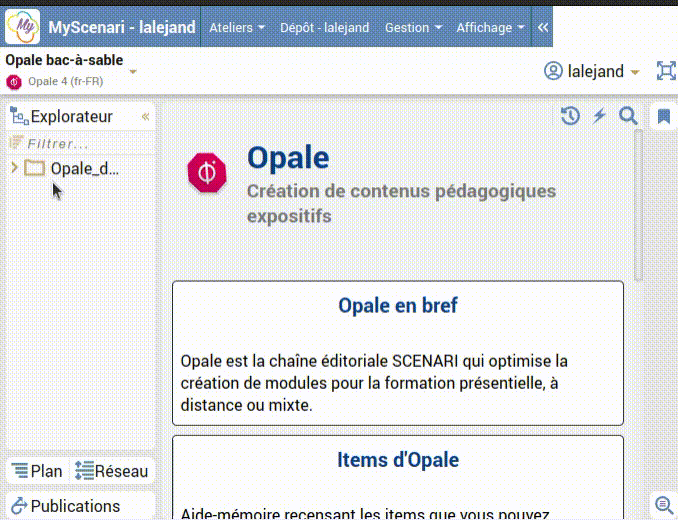Click the filter icon beside Filtrer
This screenshot has width=678, height=520.
pos(16,142)
